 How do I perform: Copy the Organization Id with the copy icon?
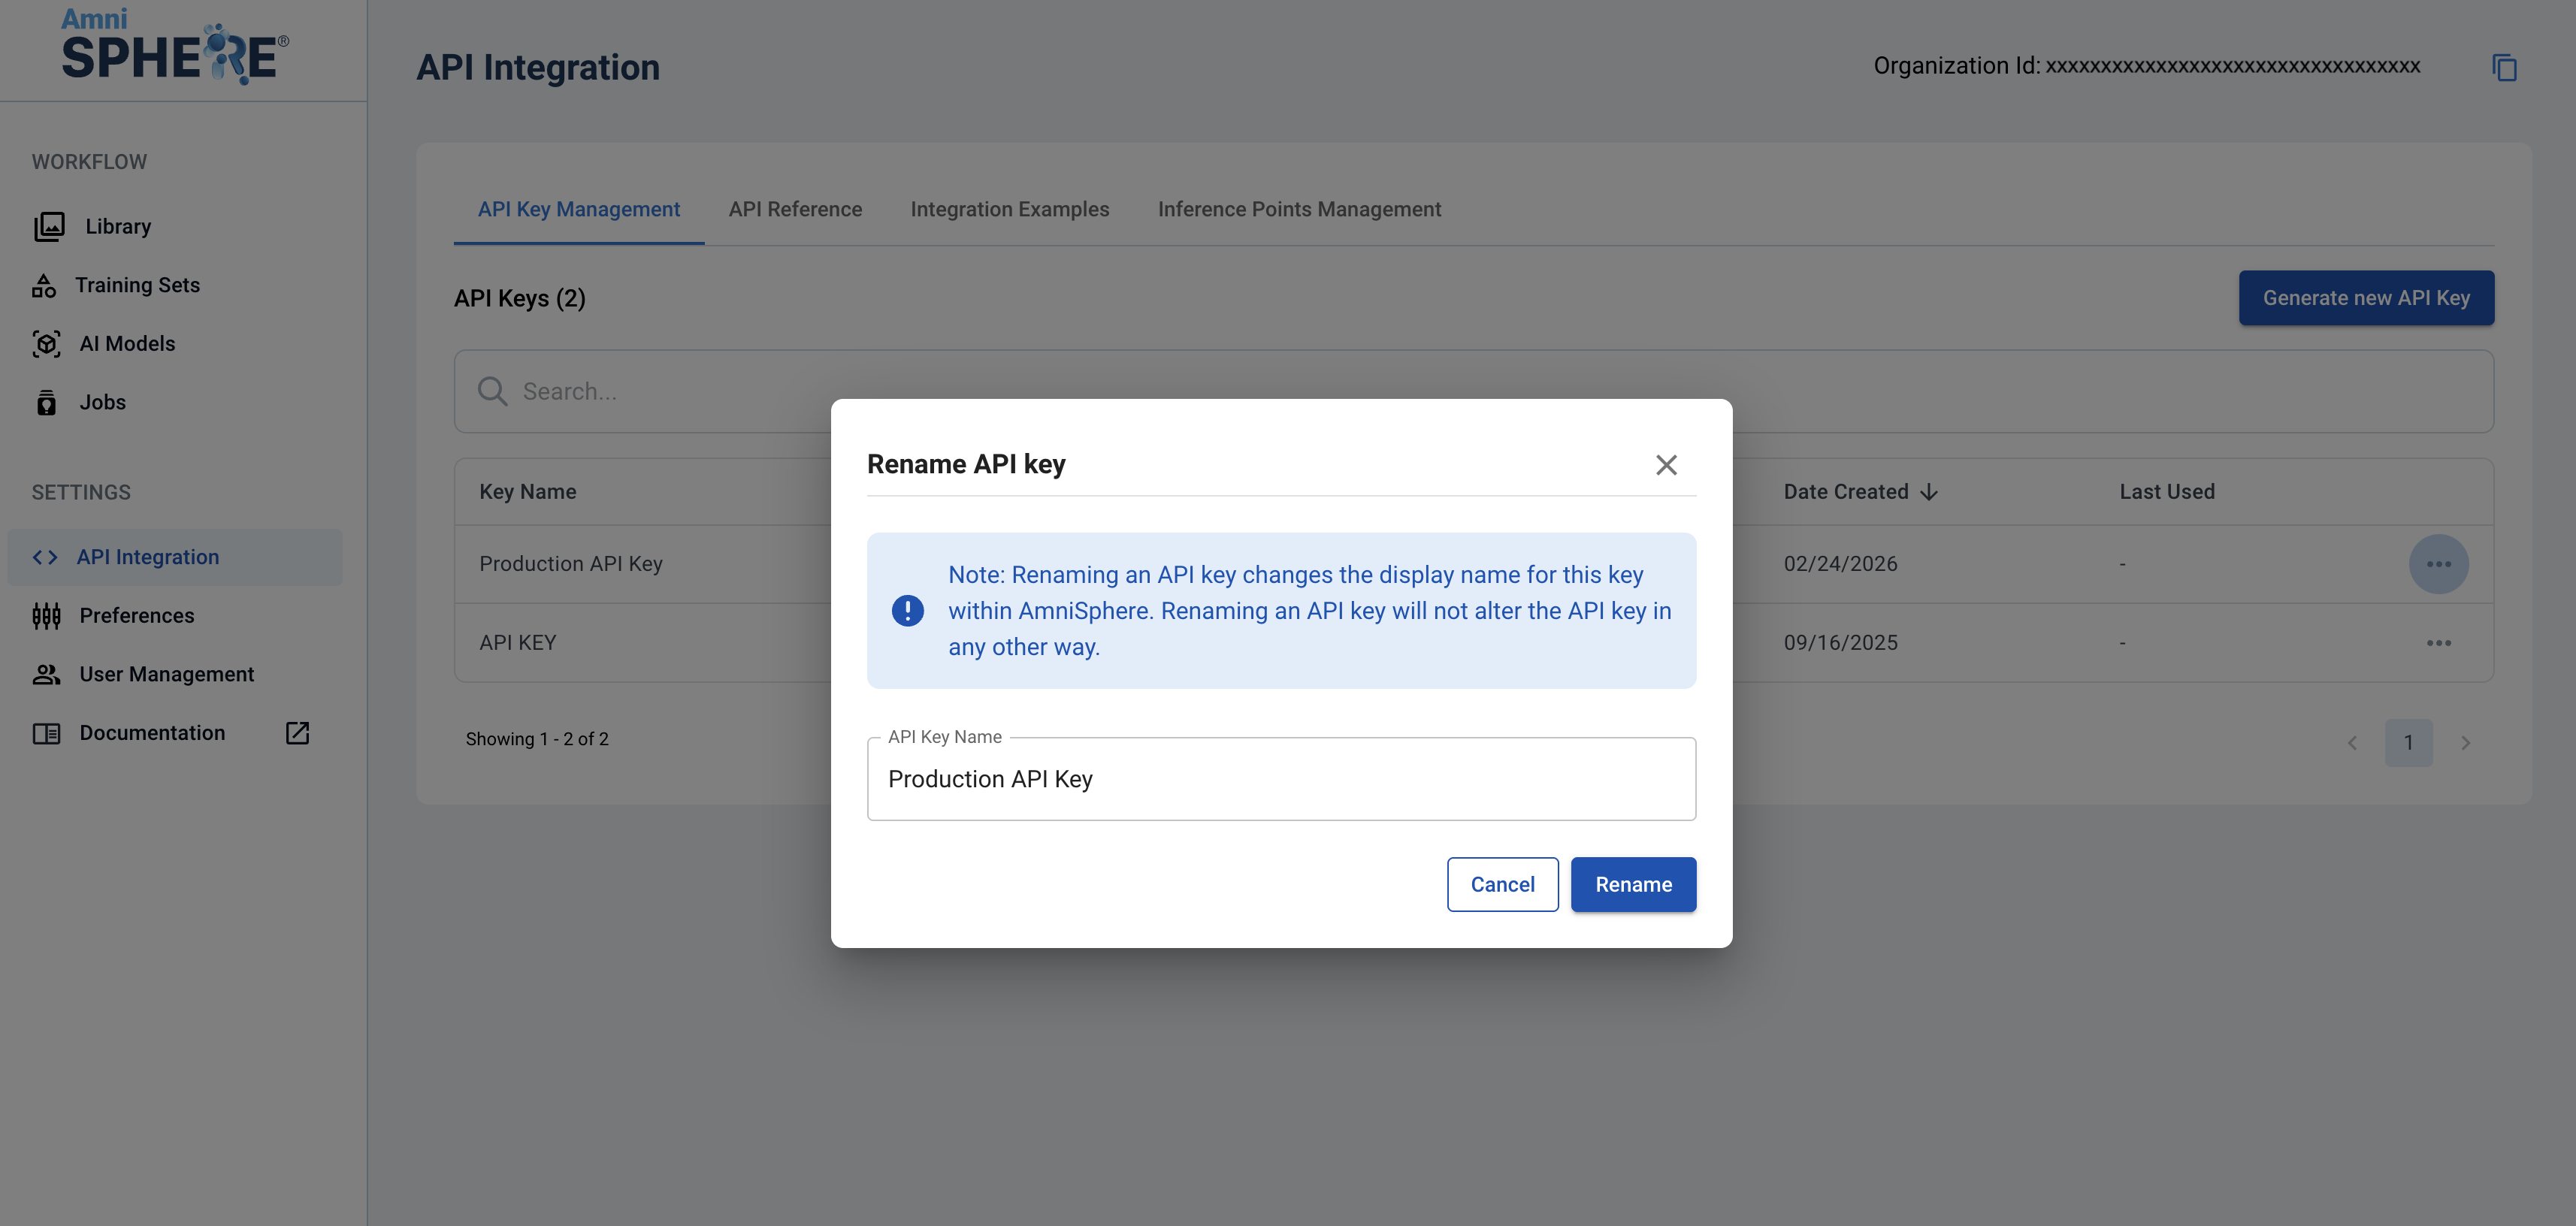click(2503, 68)
